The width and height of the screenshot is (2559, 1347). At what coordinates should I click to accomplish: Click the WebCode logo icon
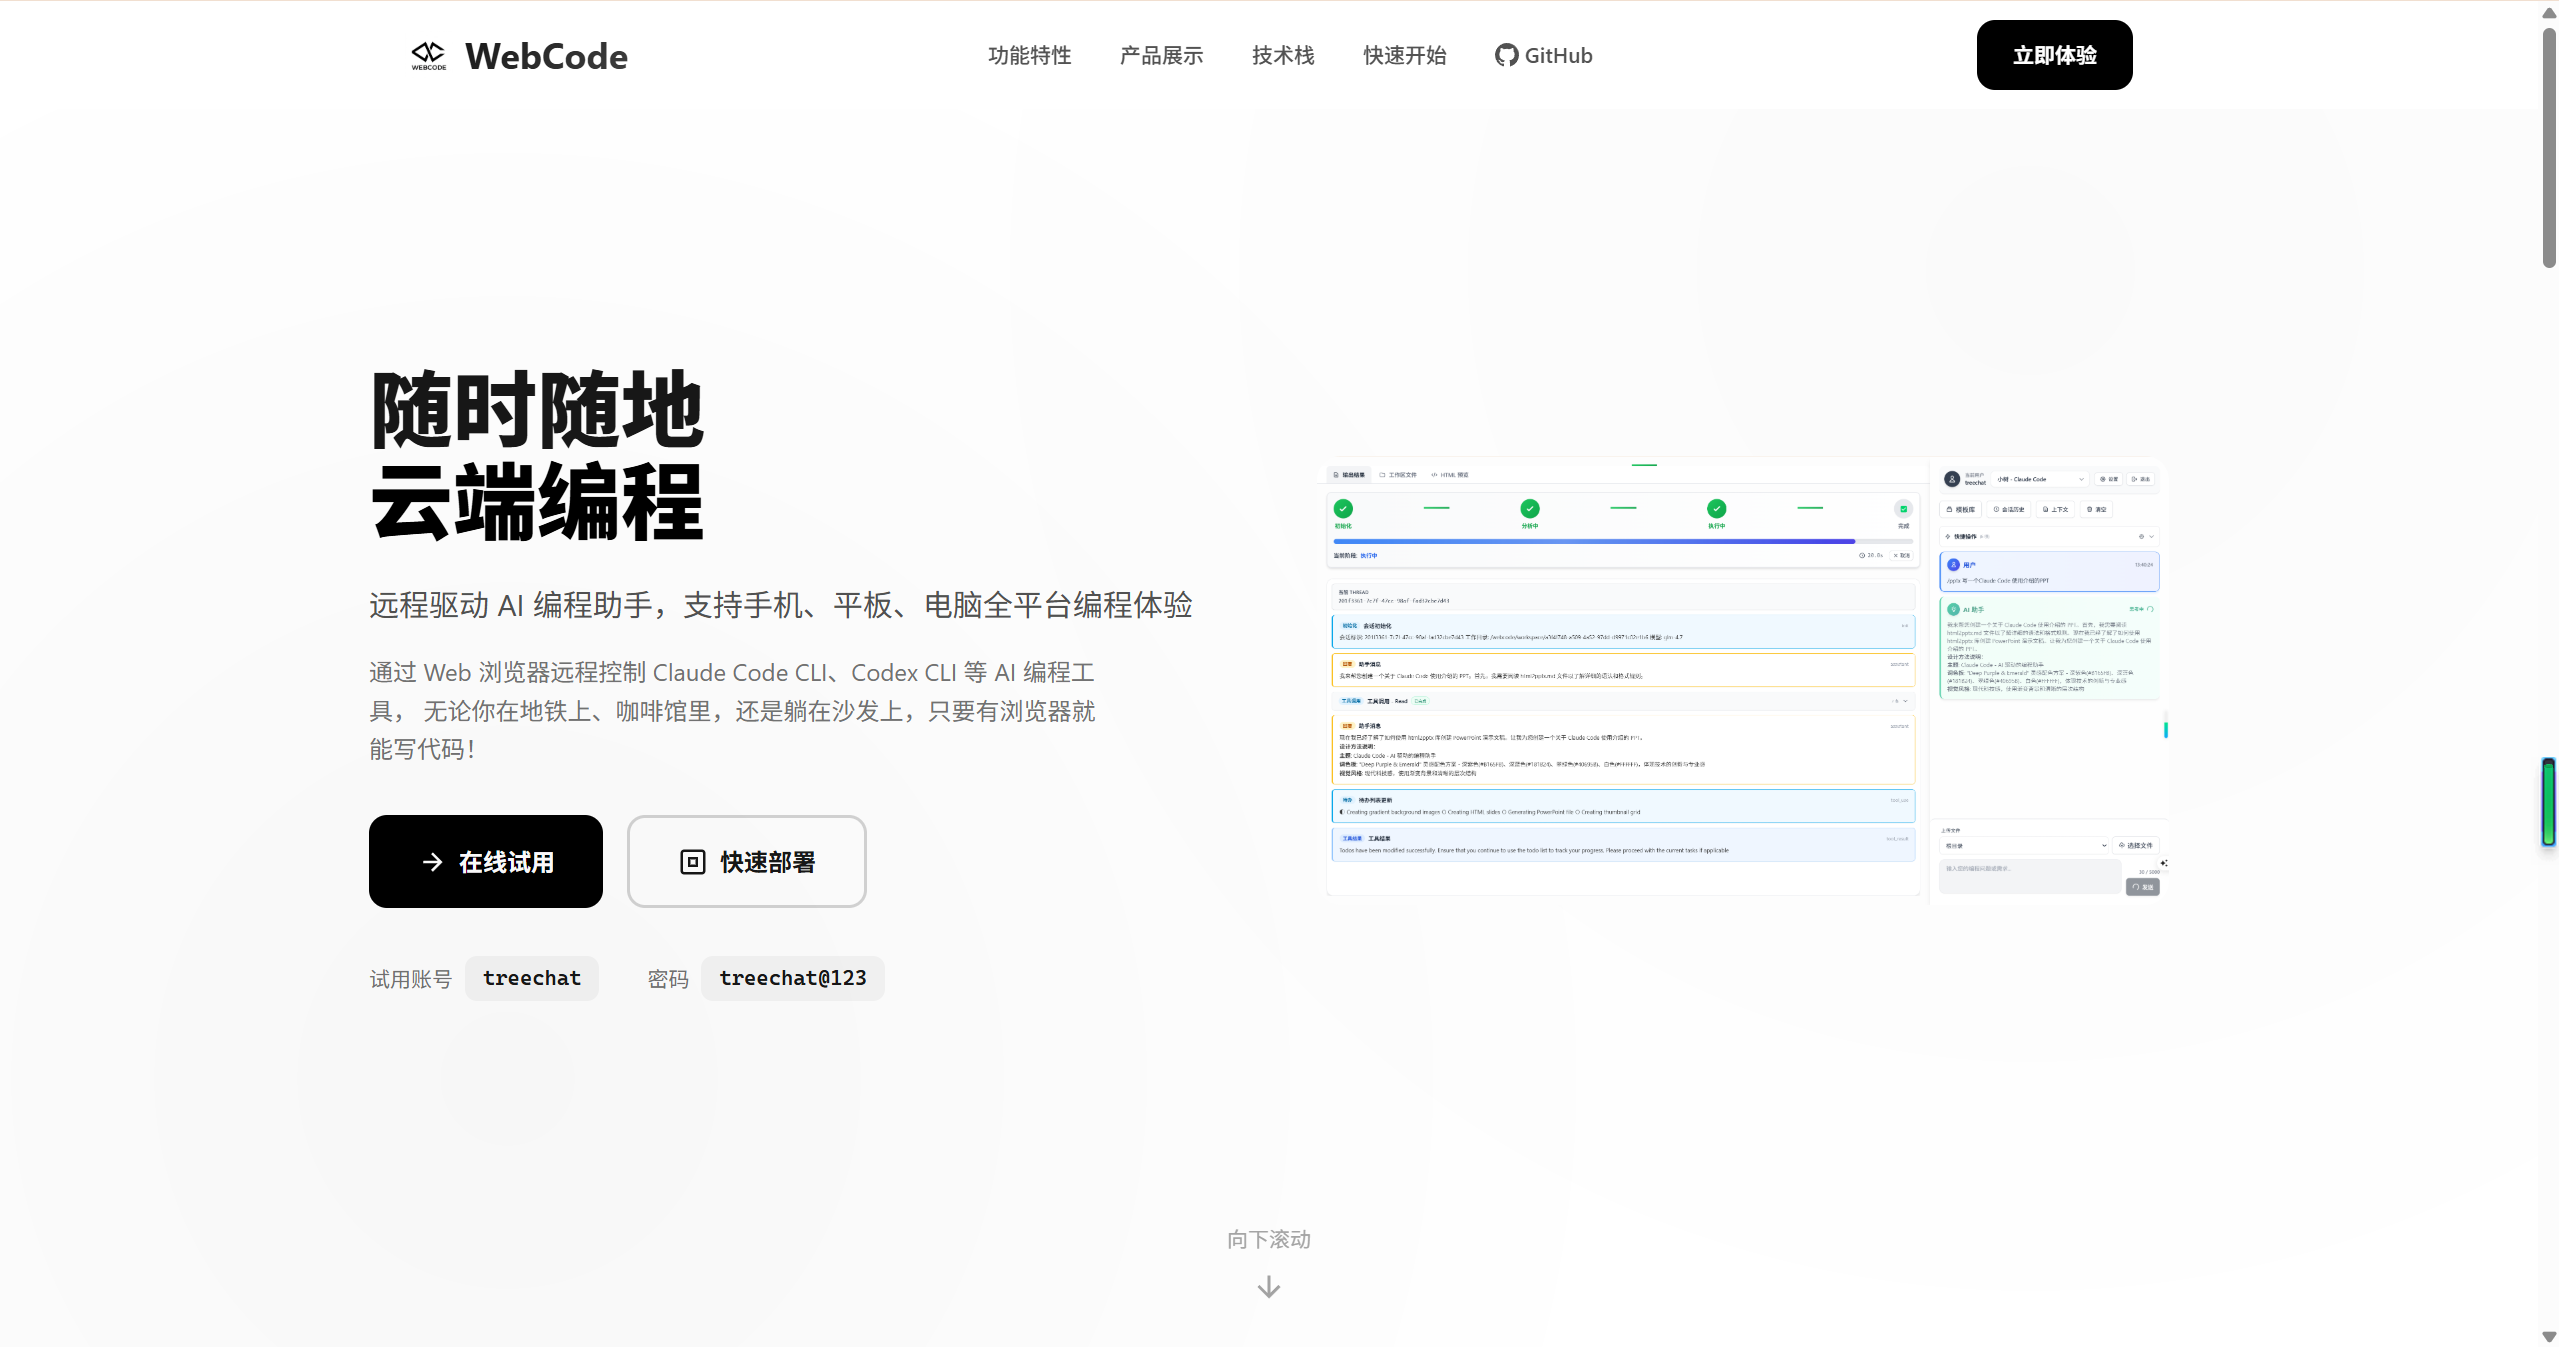430,55
